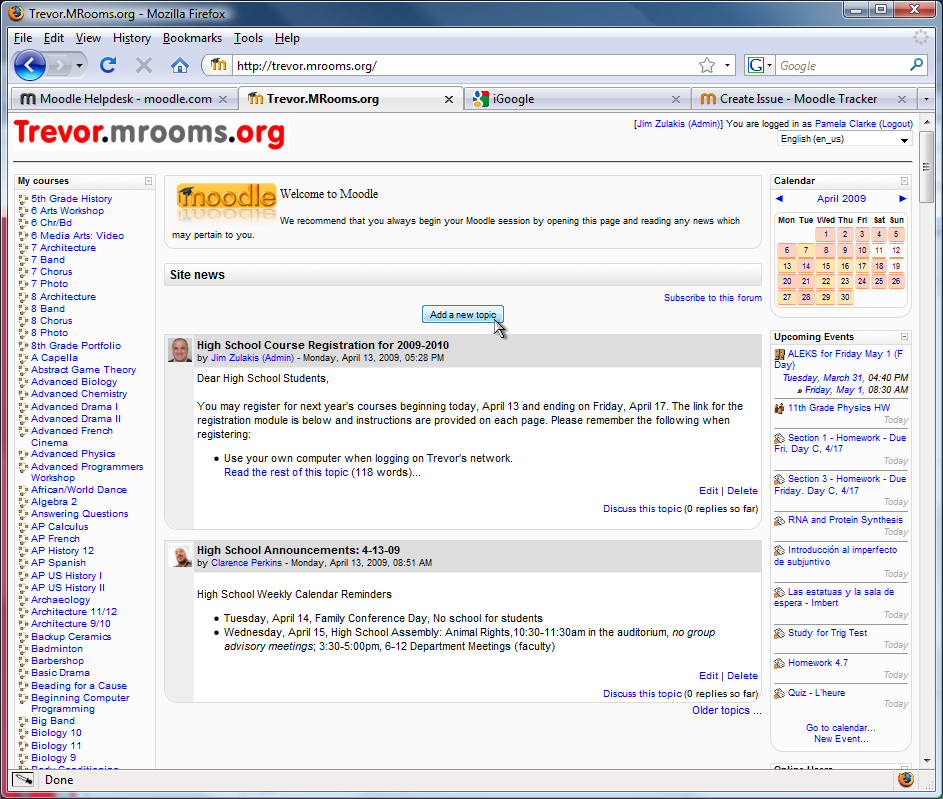Click the Google search field
Image resolution: width=943 pixels, height=799 pixels.
tap(842, 66)
